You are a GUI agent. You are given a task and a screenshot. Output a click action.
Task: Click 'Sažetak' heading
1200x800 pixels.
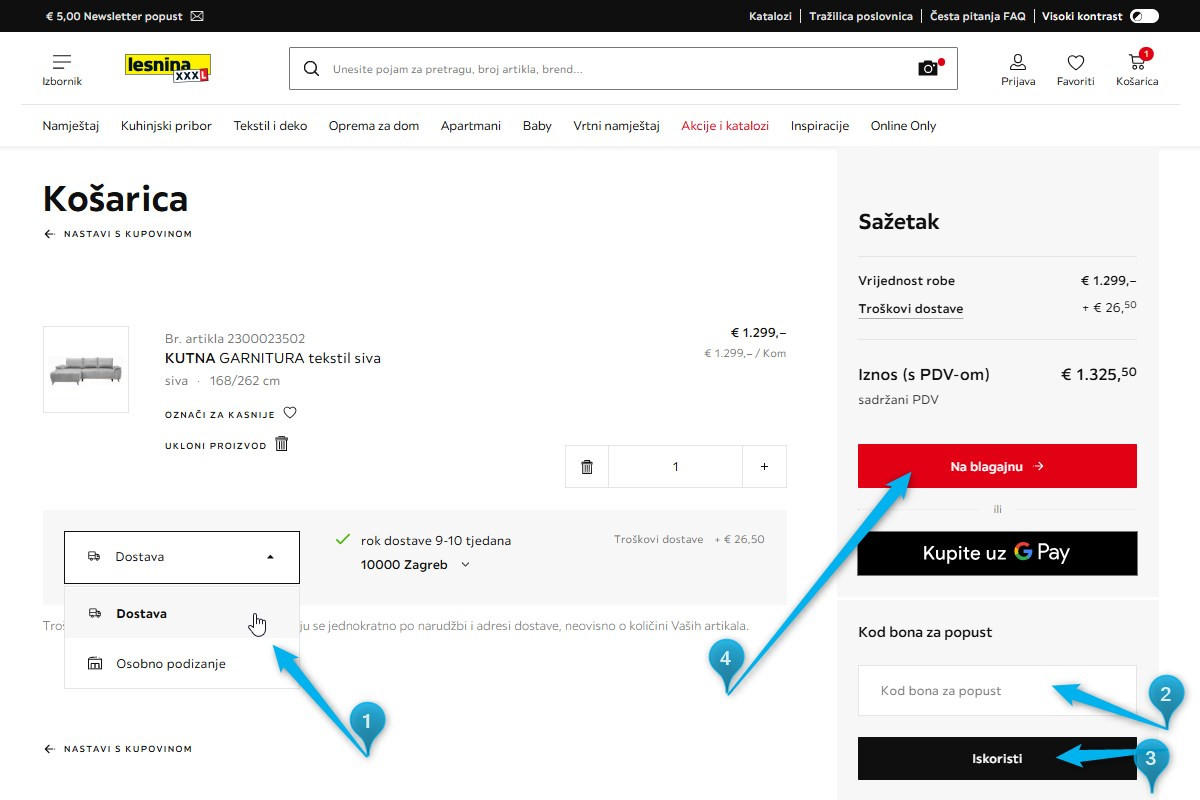tap(899, 222)
